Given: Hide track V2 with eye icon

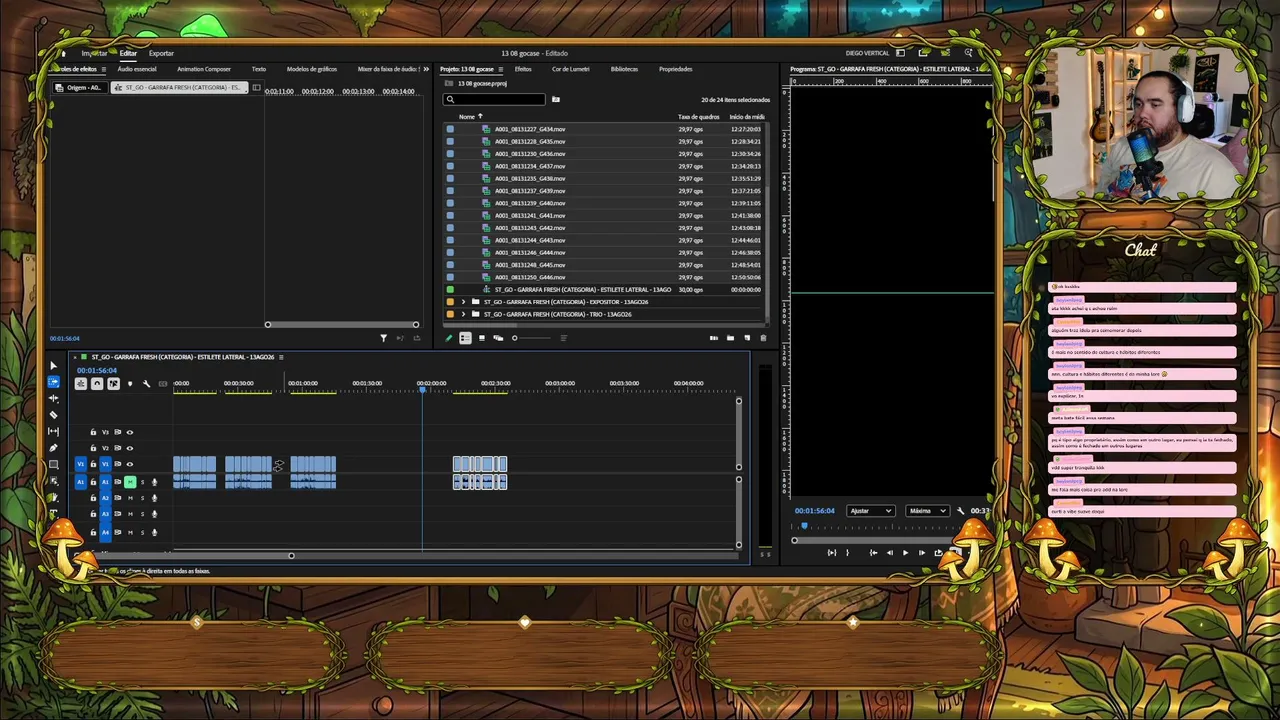Looking at the screenshot, I should pos(129,448).
